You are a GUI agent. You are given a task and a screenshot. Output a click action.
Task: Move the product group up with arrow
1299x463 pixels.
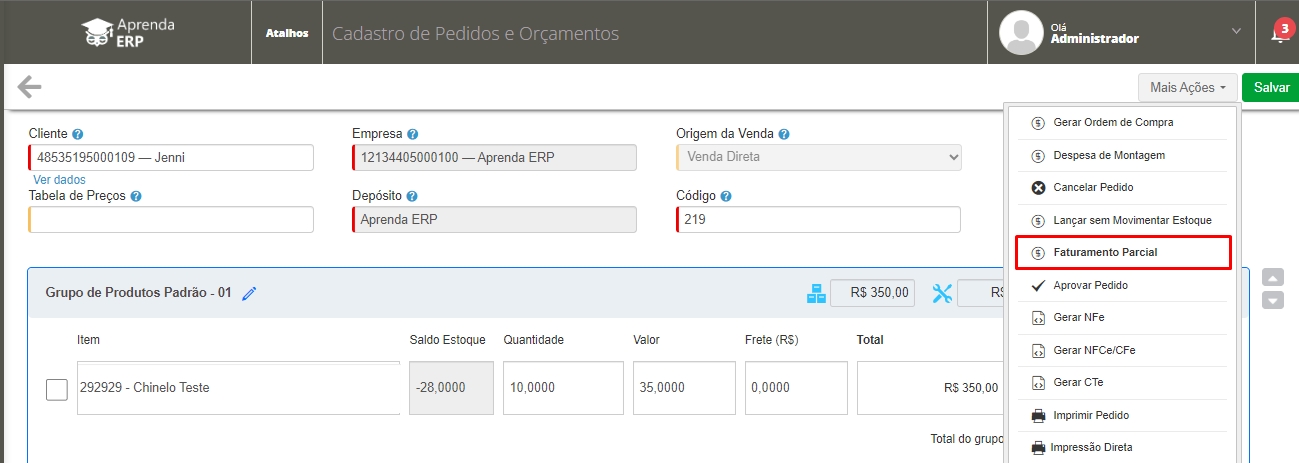pyautogui.click(x=1272, y=277)
